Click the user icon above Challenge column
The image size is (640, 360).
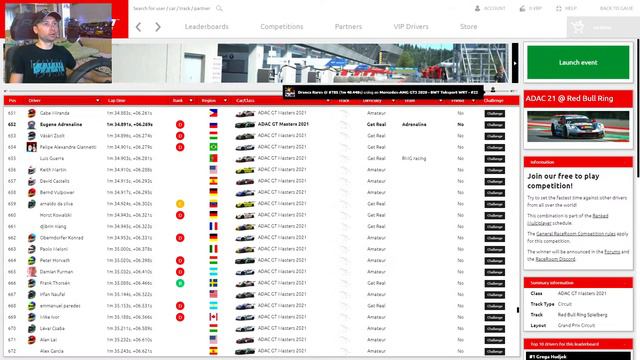coord(493,89)
